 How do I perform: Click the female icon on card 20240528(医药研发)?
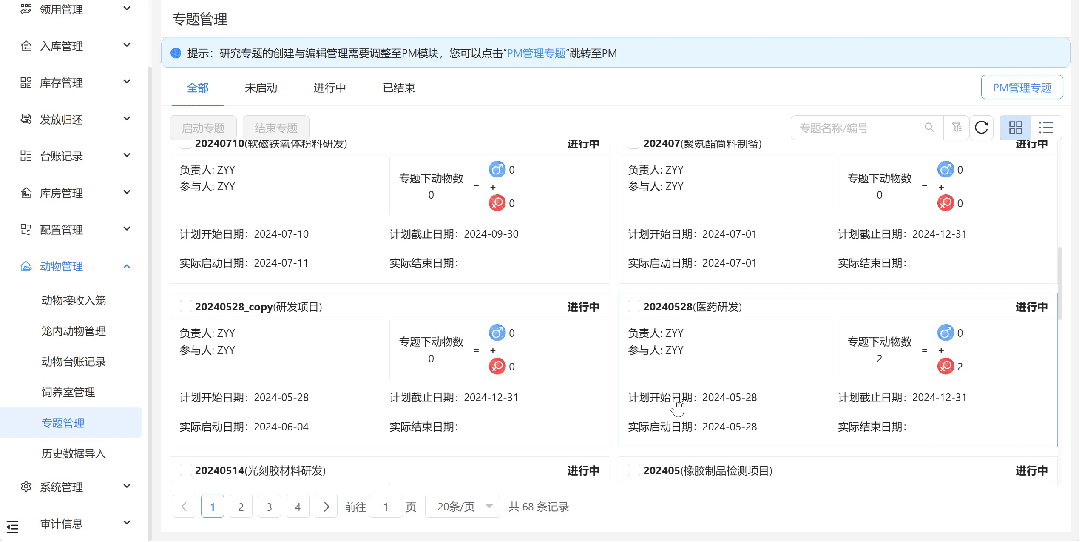click(x=946, y=366)
